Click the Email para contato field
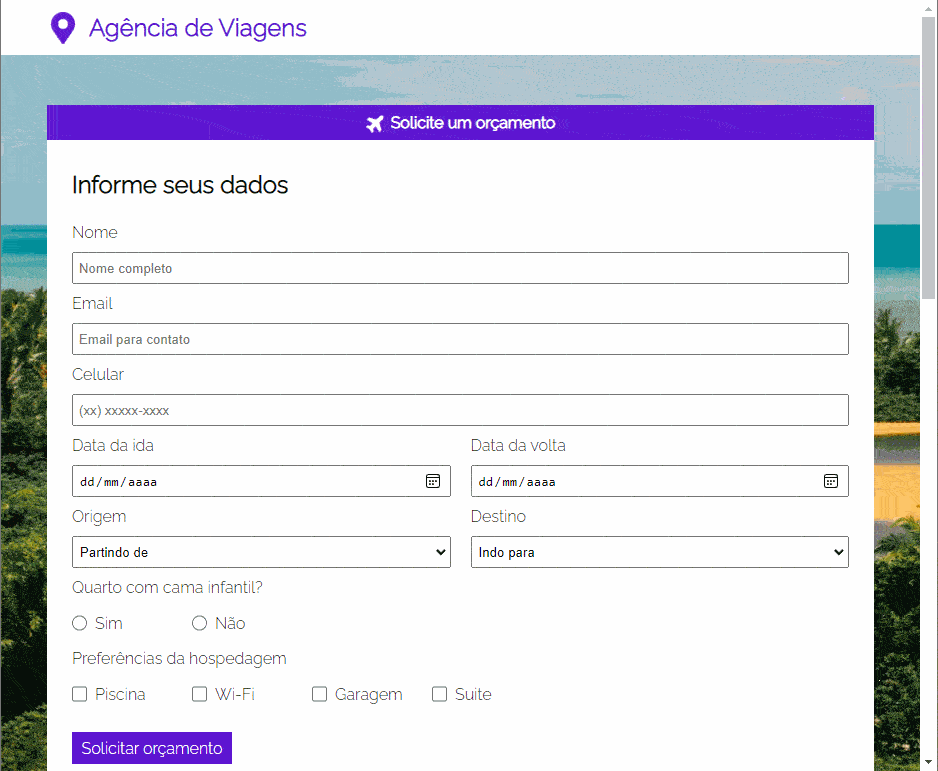Viewport: 938px width, 771px height. tap(460, 339)
